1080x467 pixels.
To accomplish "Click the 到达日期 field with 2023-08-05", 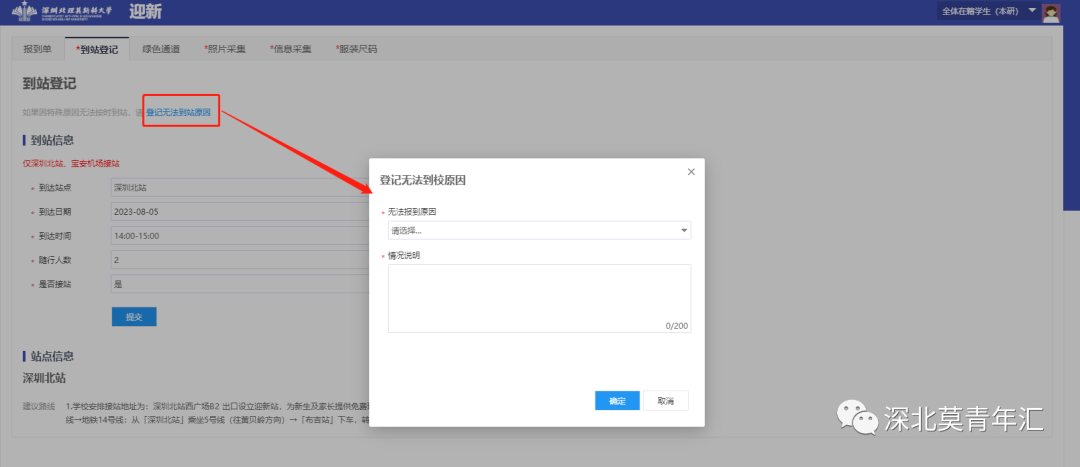I will point(240,211).
